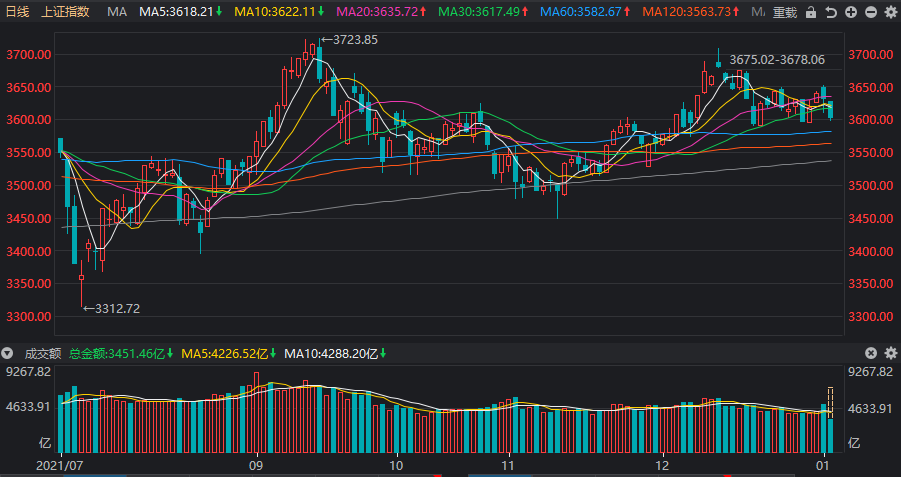The width and height of the screenshot is (901, 477).
Task: Click the 3675.02-3678.06 gap annotation
Action: [777, 59]
